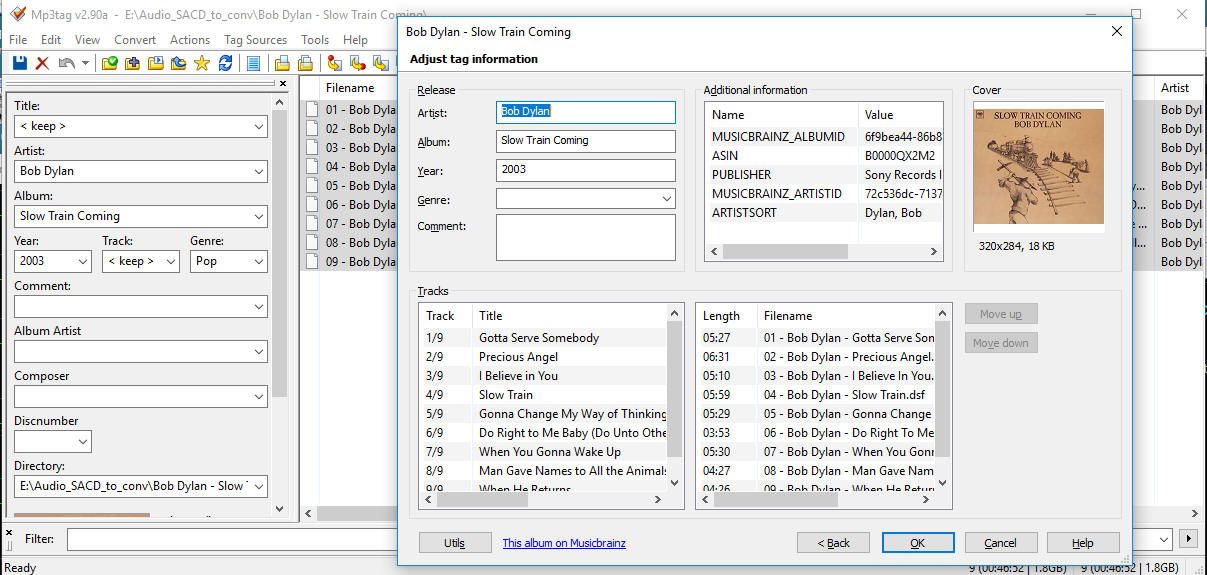Click the add directory folder icon with plus
This screenshot has height=575, width=1207.
133,63
